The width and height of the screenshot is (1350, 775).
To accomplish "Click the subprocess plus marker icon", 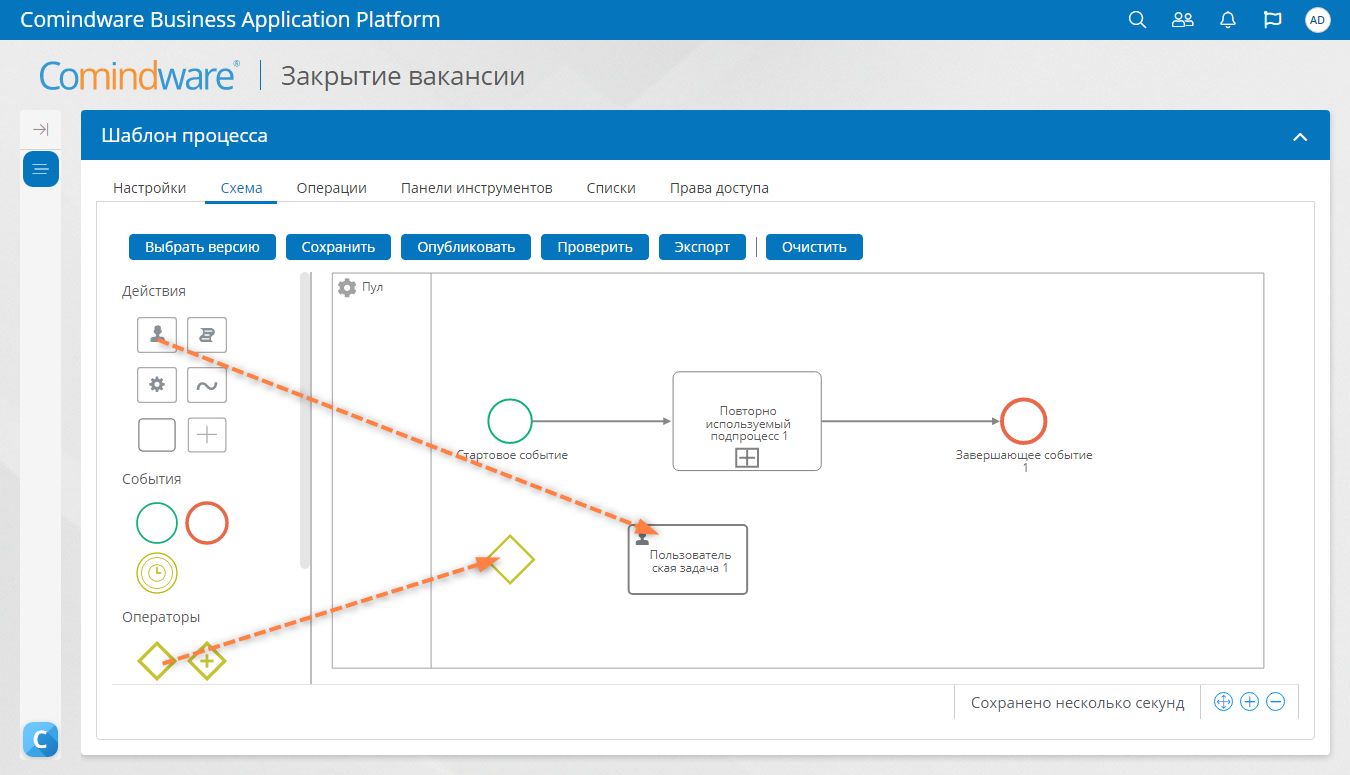I will [x=747, y=458].
